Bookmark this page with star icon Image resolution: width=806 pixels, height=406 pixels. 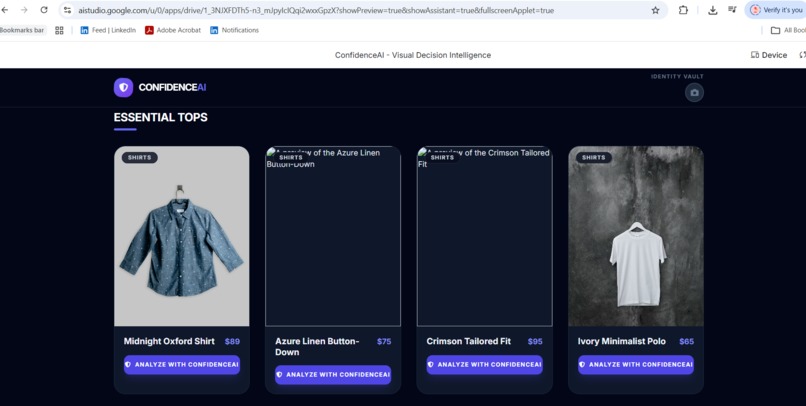coord(655,10)
